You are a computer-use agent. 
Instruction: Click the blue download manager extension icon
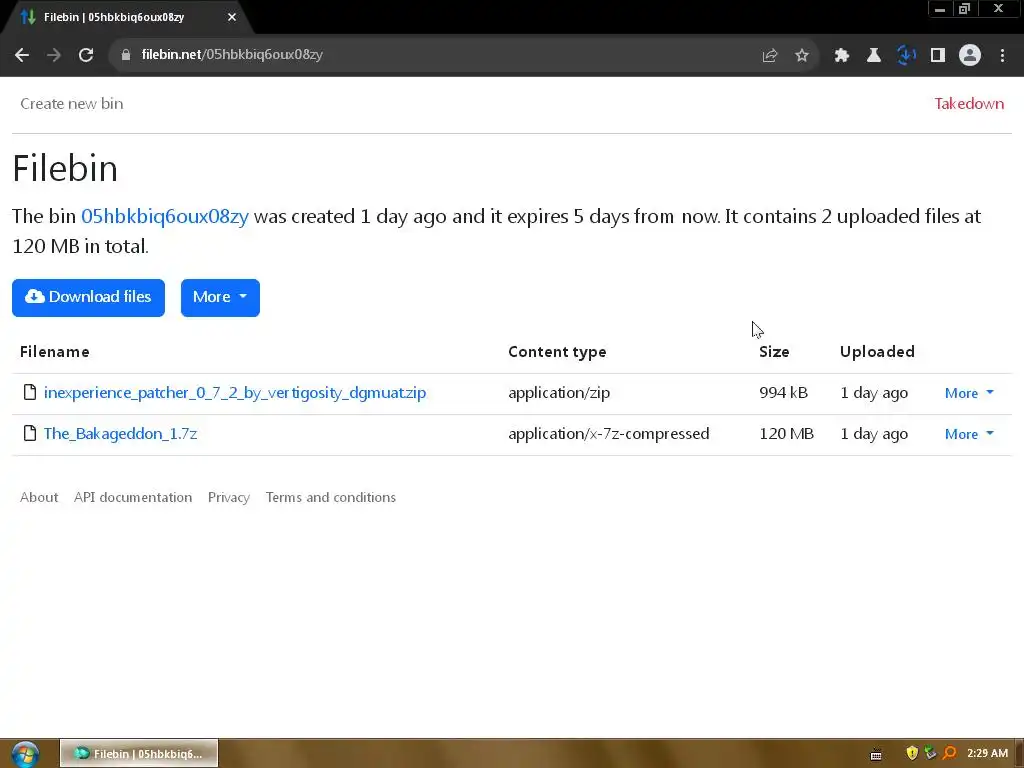point(906,56)
